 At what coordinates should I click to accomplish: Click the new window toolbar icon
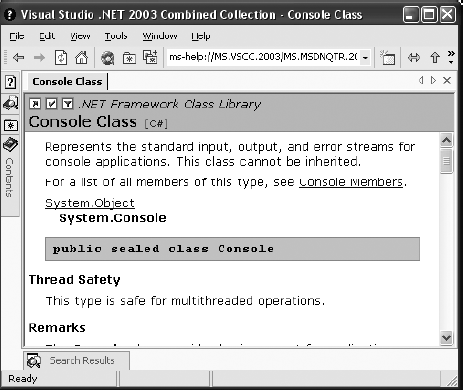[x=388, y=58]
